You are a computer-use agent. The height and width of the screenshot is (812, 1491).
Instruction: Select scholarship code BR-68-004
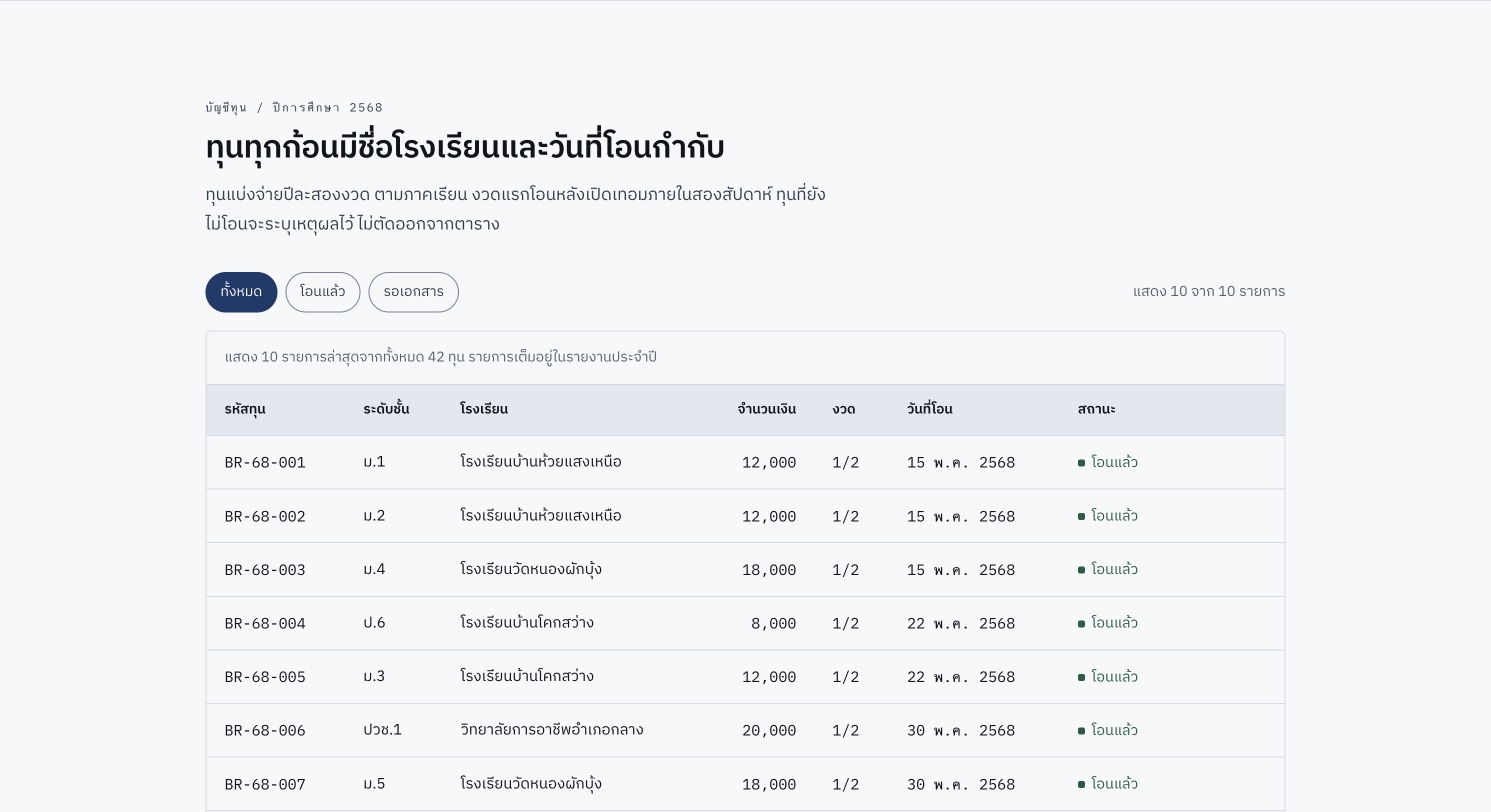(x=265, y=624)
